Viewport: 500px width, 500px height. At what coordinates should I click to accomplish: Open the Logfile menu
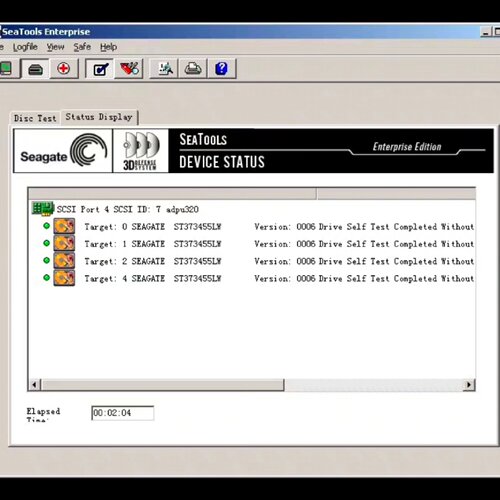[25, 47]
